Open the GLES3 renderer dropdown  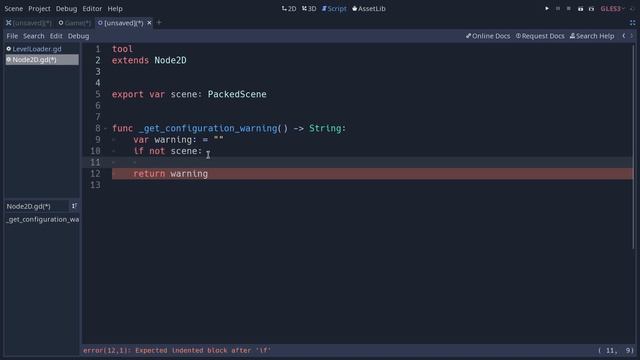click(x=613, y=9)
